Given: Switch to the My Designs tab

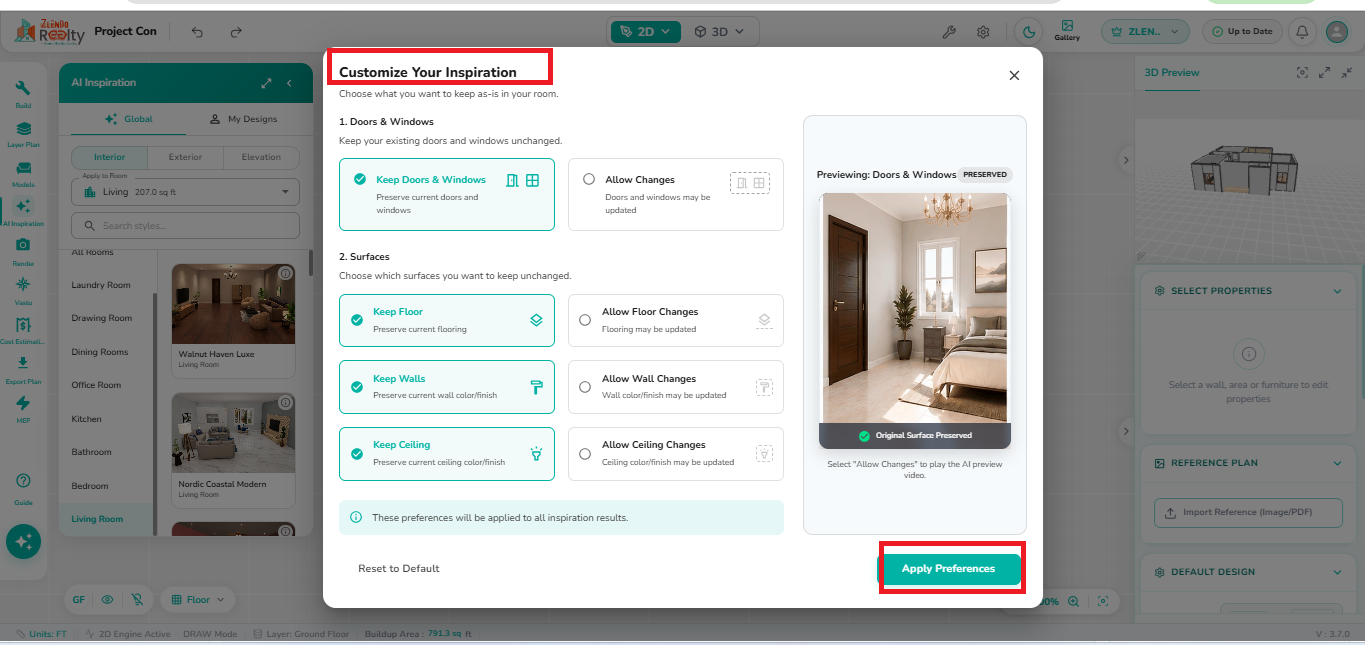Looking at the screenshot, I should tap(243, 119).
